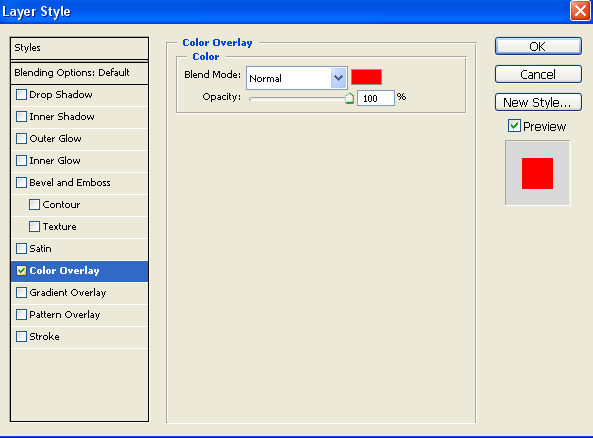
Task: Enable the Outer Glow effect checkbox
Action: (22, 138)
